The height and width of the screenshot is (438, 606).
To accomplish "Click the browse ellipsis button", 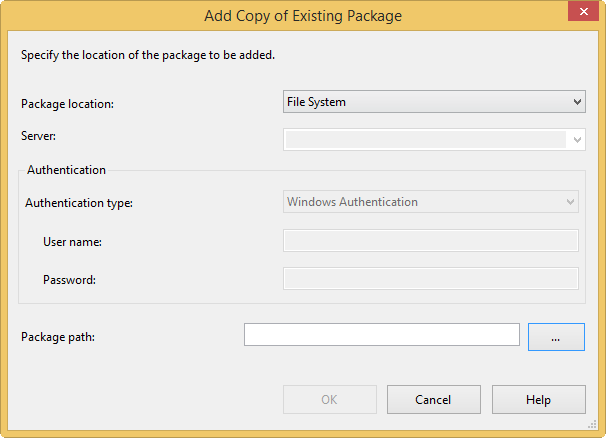I will click(x=556, y=337).
